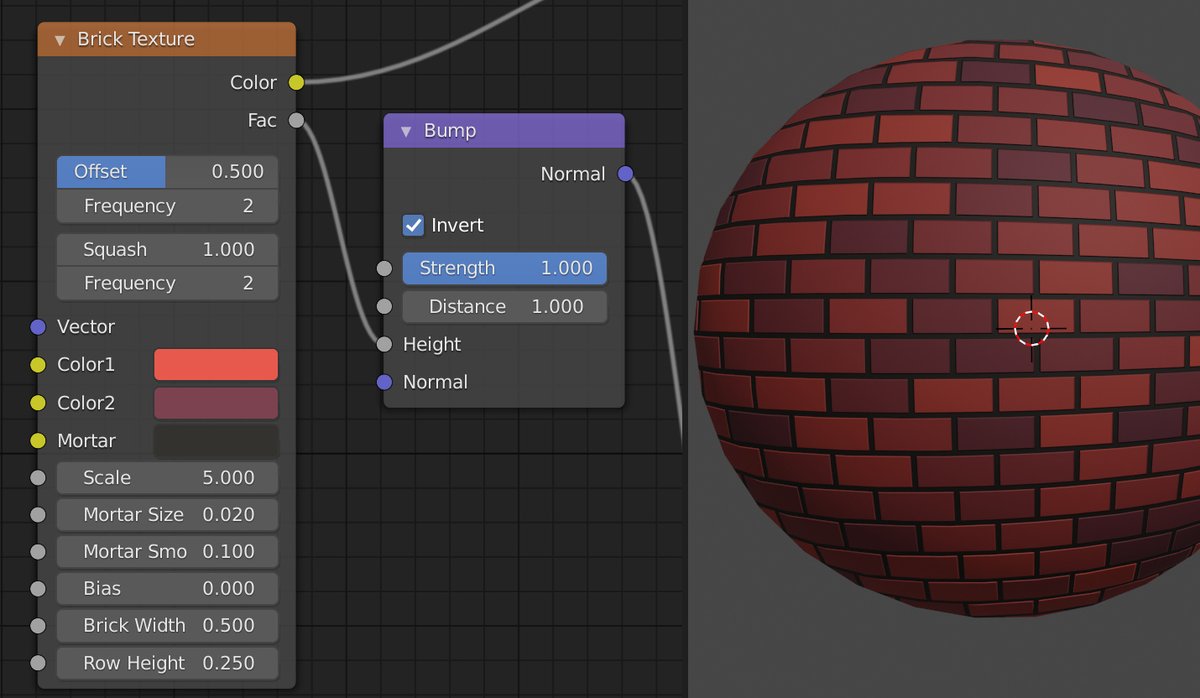Click the Row Height input socket
The image size is (1200, 698).
38,663
